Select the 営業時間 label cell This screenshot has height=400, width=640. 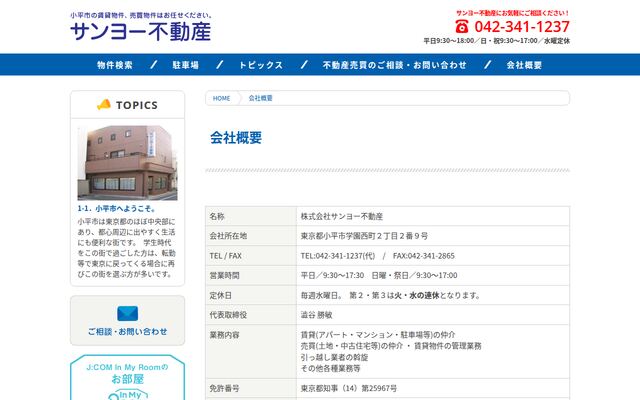(251, 276)
